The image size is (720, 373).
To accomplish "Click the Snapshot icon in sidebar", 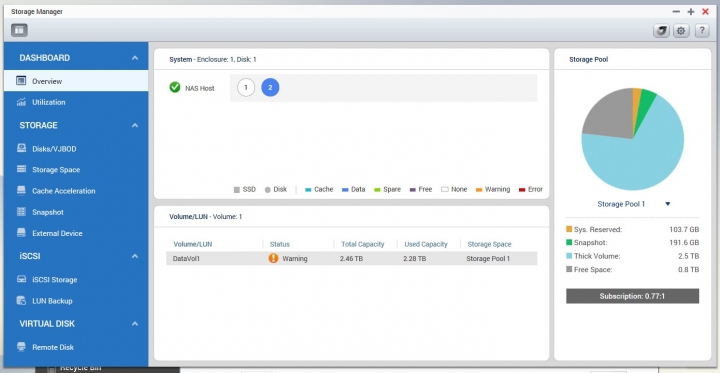I will [x=21, y=212].
